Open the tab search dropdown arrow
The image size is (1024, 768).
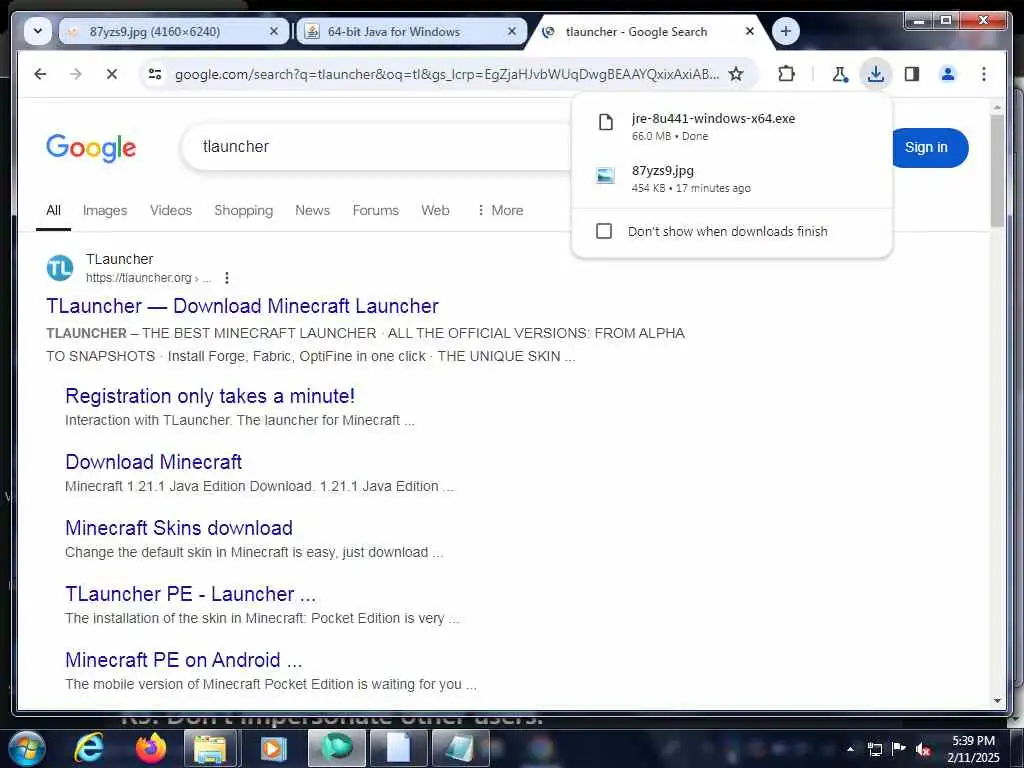tap(38, 31)
